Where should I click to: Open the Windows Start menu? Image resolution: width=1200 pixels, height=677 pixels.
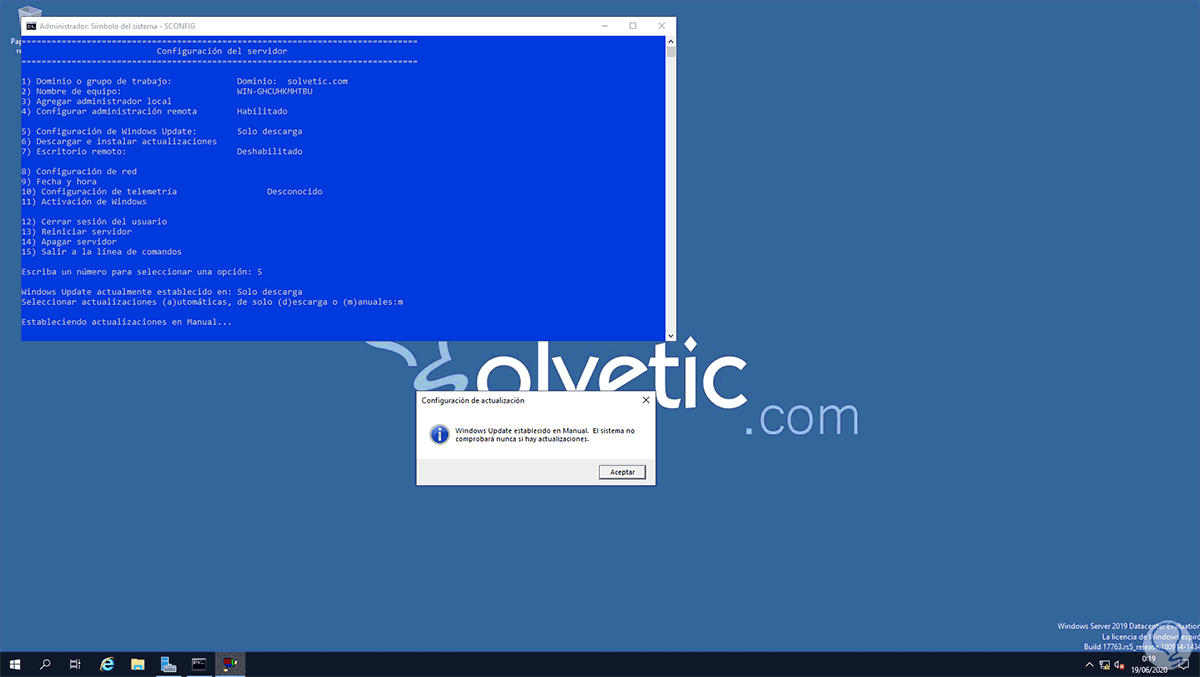(x=15, y=664)
